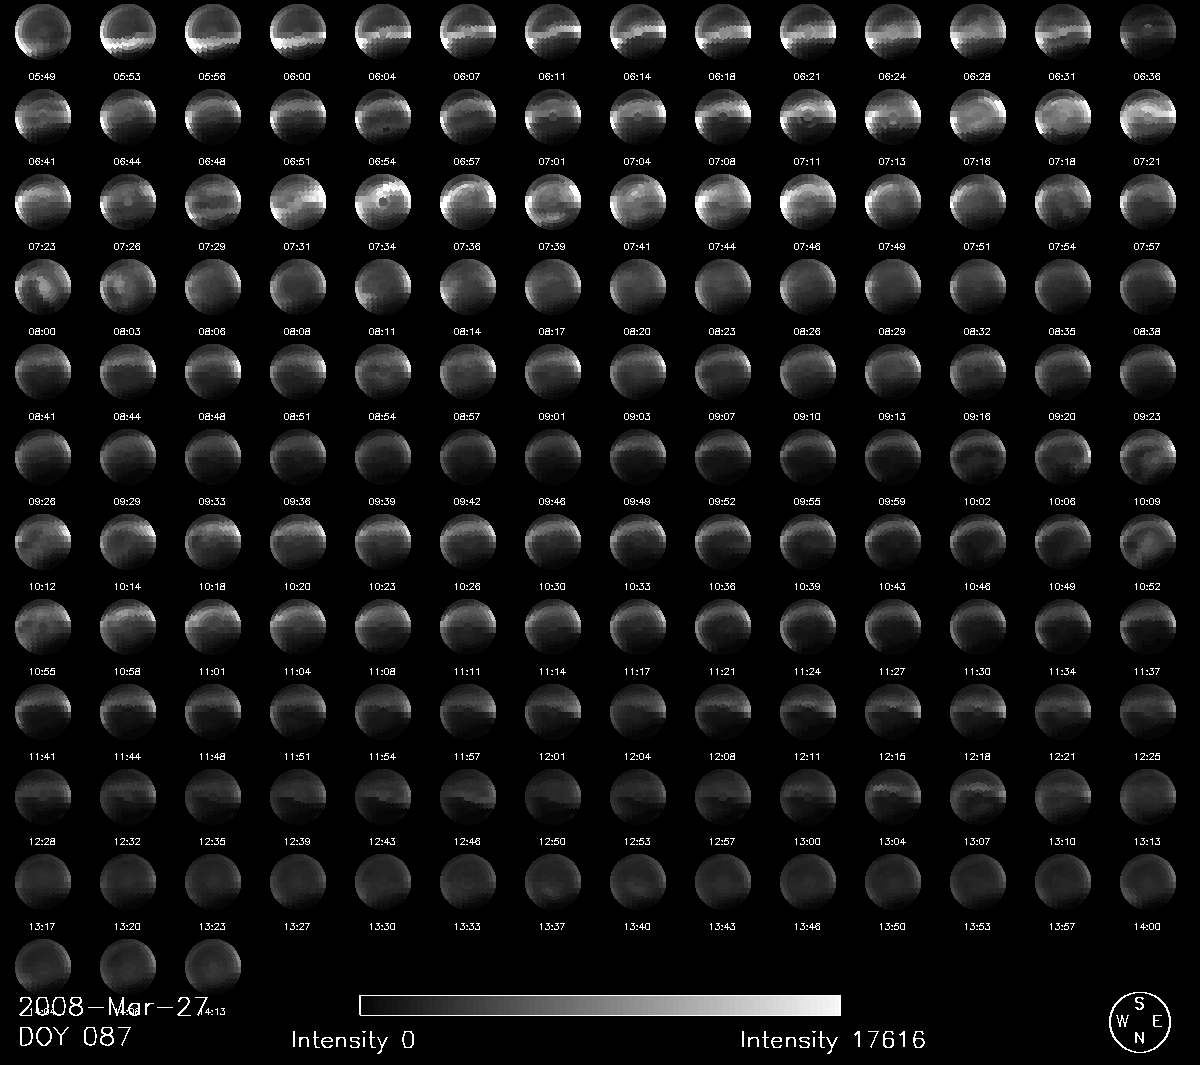This screenshot has width=1200, height=1065.
Task: Click the last globe, labeled 14:13
Action: point(213,968)
